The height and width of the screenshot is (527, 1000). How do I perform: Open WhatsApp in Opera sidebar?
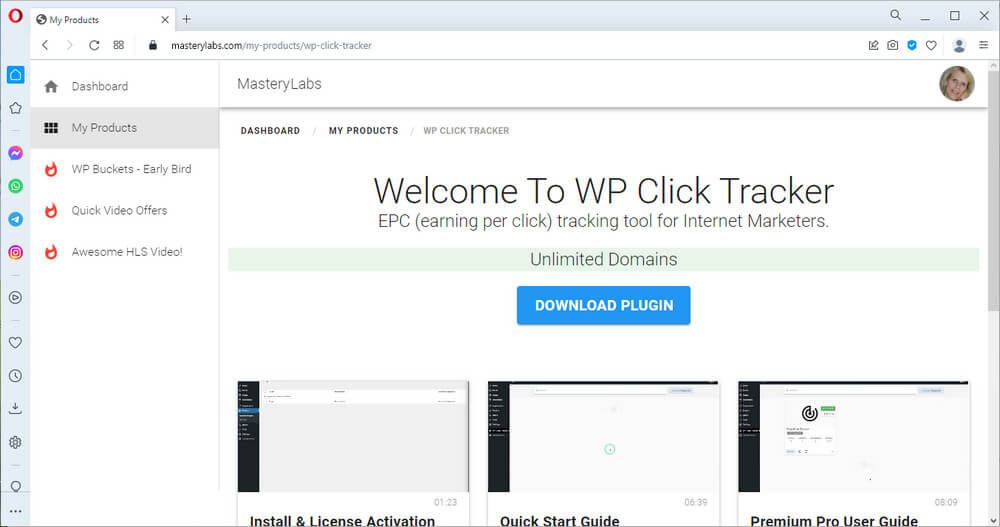pos(15,186)
